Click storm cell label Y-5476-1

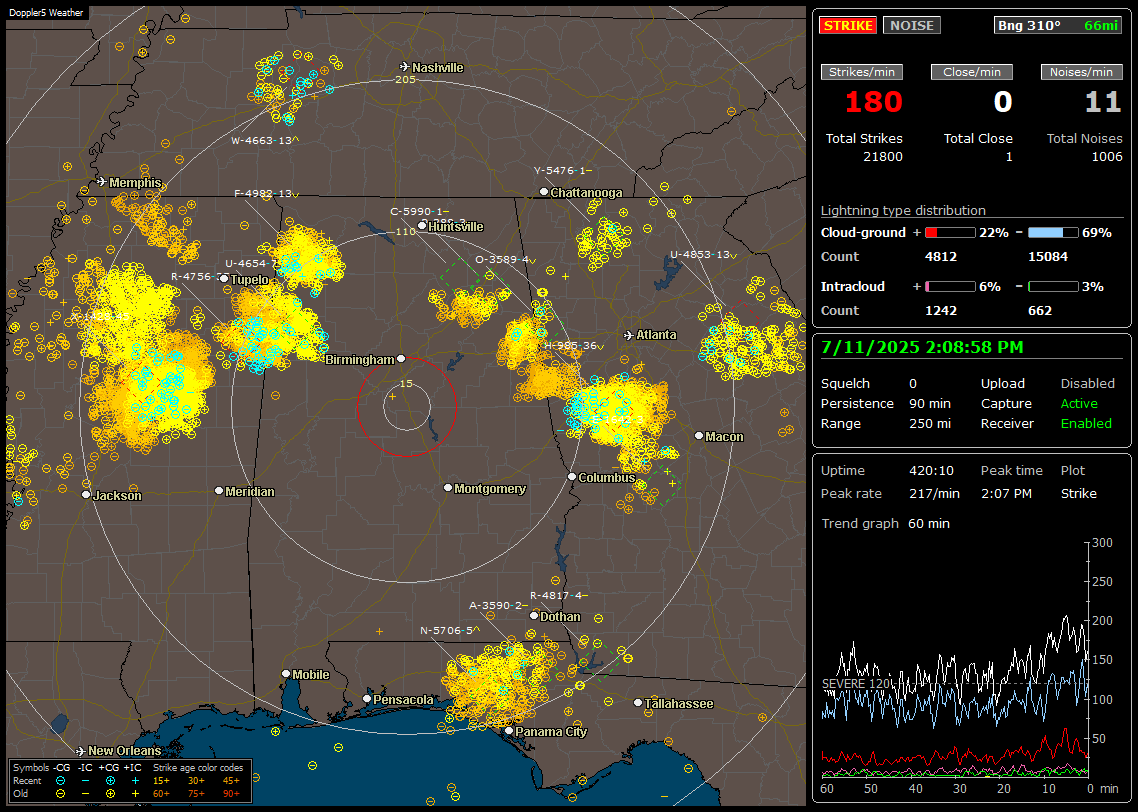click(562, 170)
